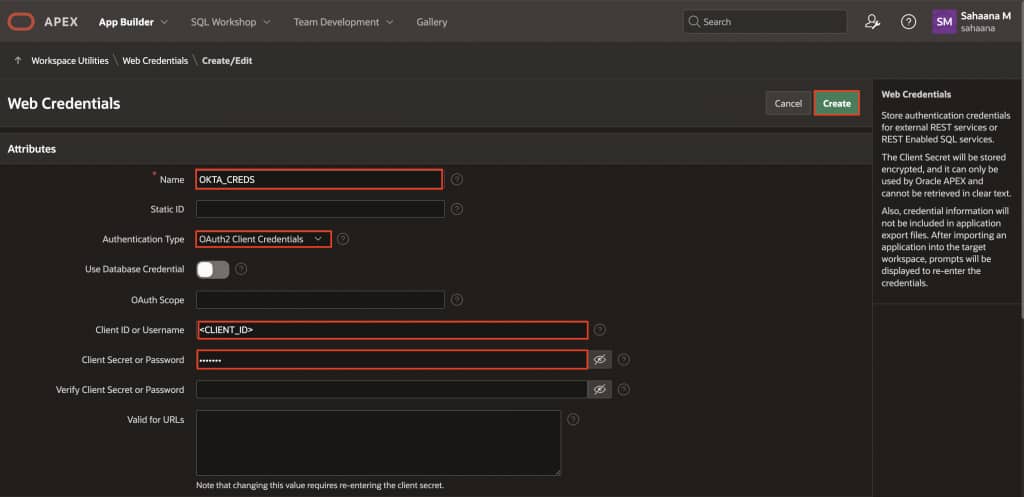Viewport: 1024px width, 497px height.
Task: Reveal the Client Secret or Password value
Action: tap(600, 359)
